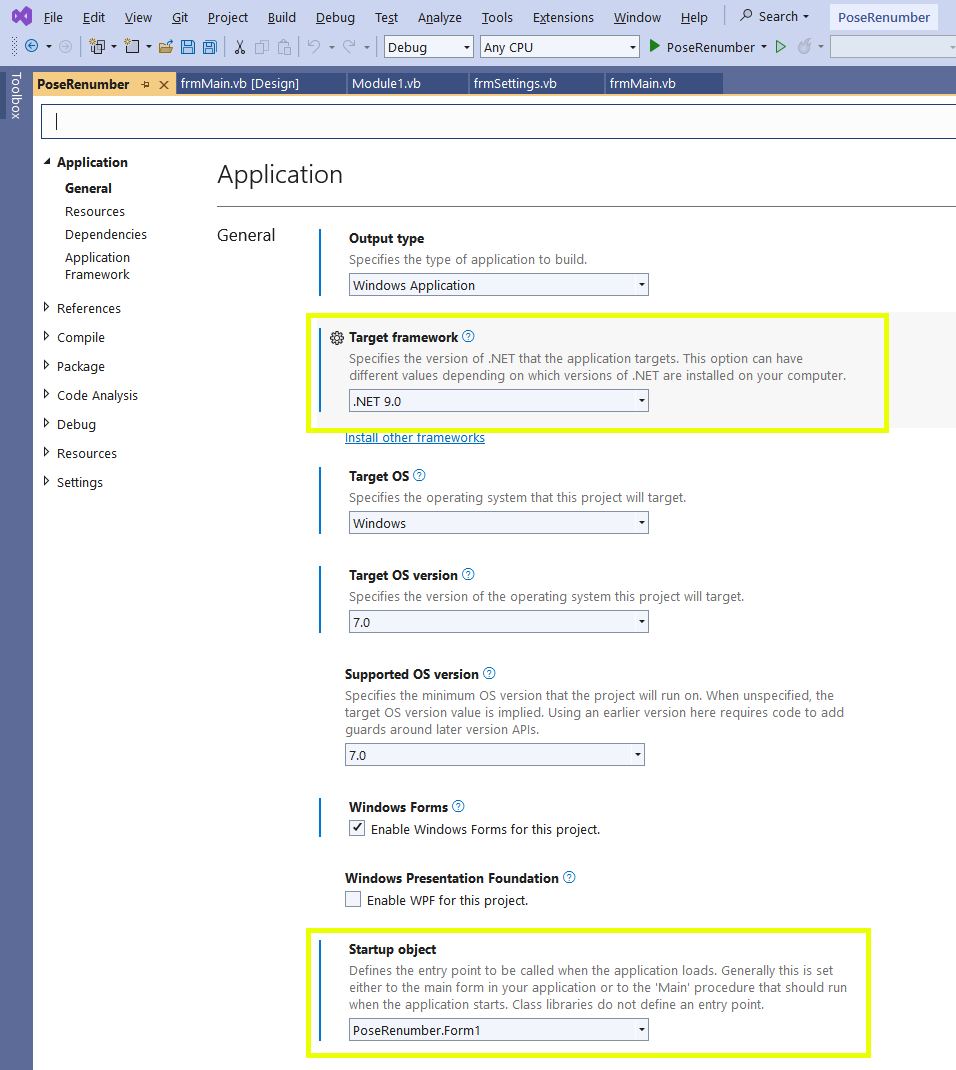Screen dimensions: 956x1070
Task: Open help icon next to Target framework
Action: click(x=468, y=336)
